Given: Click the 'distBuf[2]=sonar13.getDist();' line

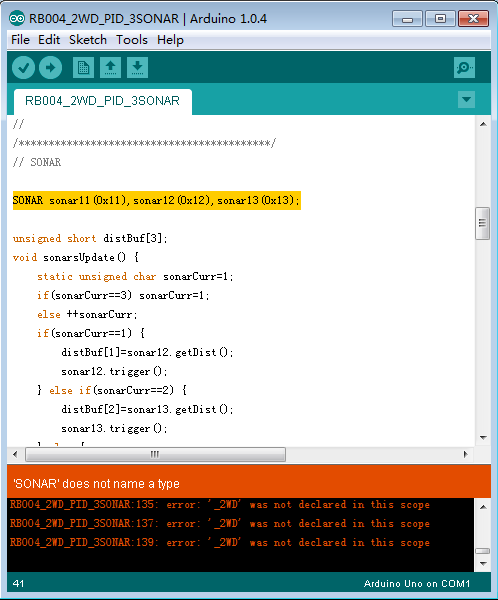Looking at the screenshot, I should (147, 409).
